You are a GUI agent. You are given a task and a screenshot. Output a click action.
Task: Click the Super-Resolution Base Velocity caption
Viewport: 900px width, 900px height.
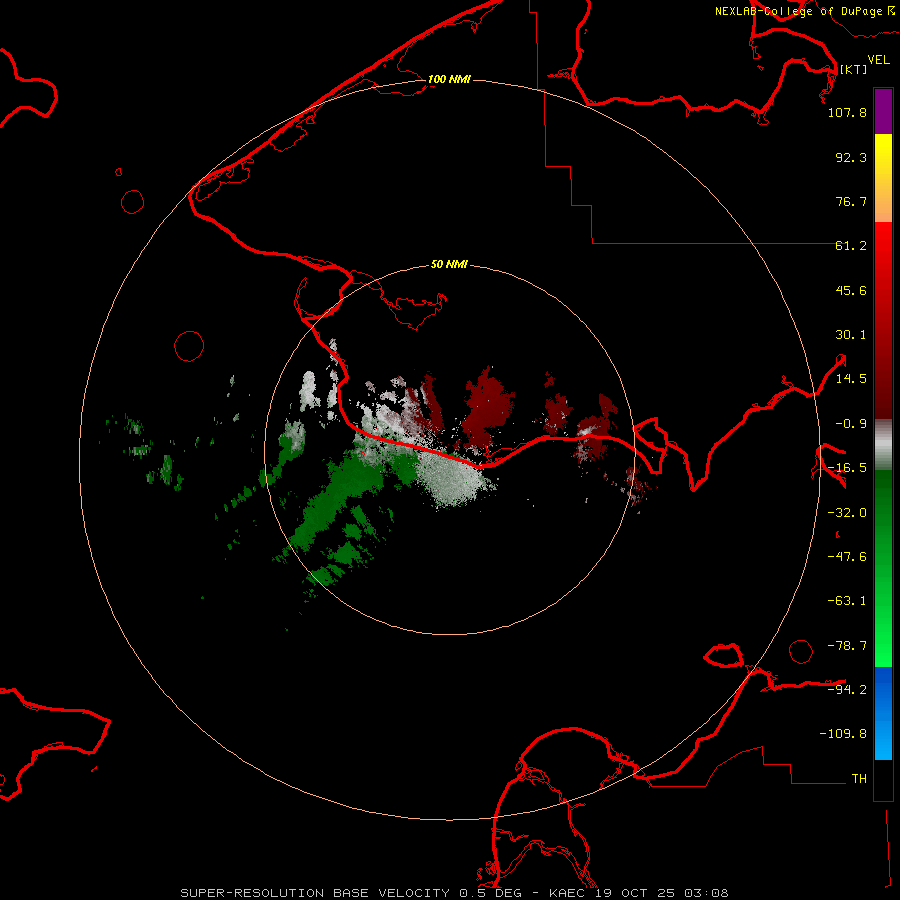454,893
